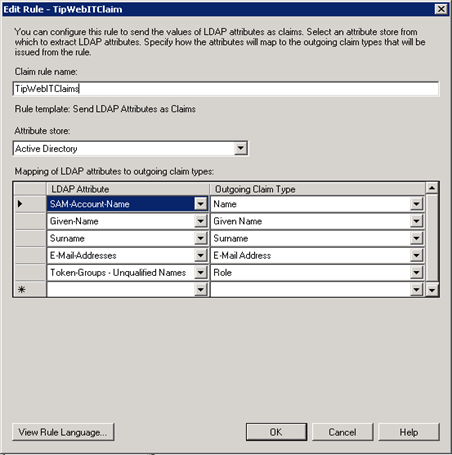The image size is (452, 455).
Task: Select the new row asterisk header
Action: 30,289
